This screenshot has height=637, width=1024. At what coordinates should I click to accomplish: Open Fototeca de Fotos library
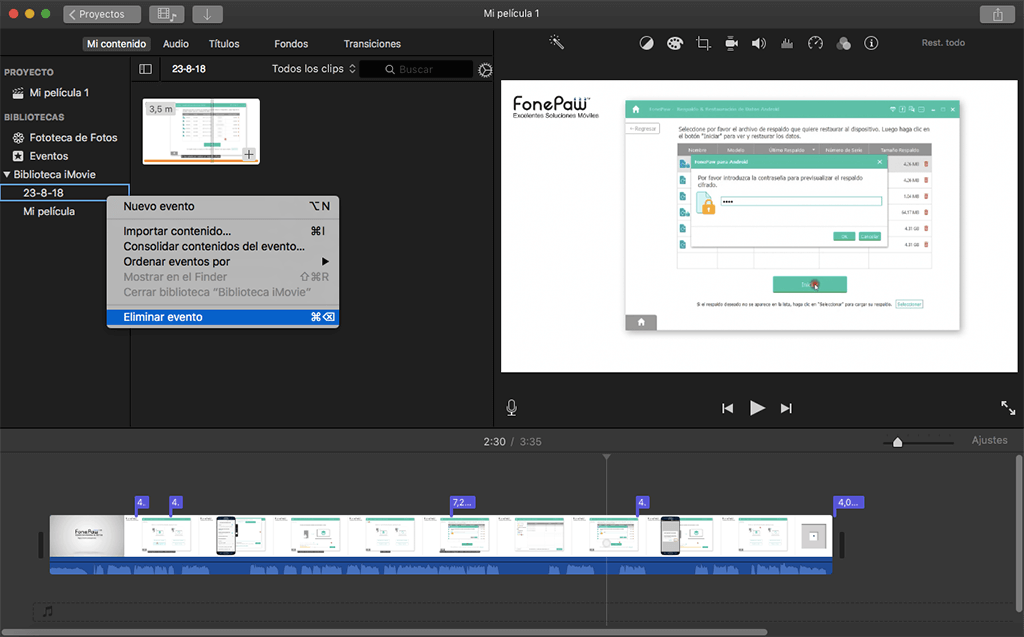point(73,137)
